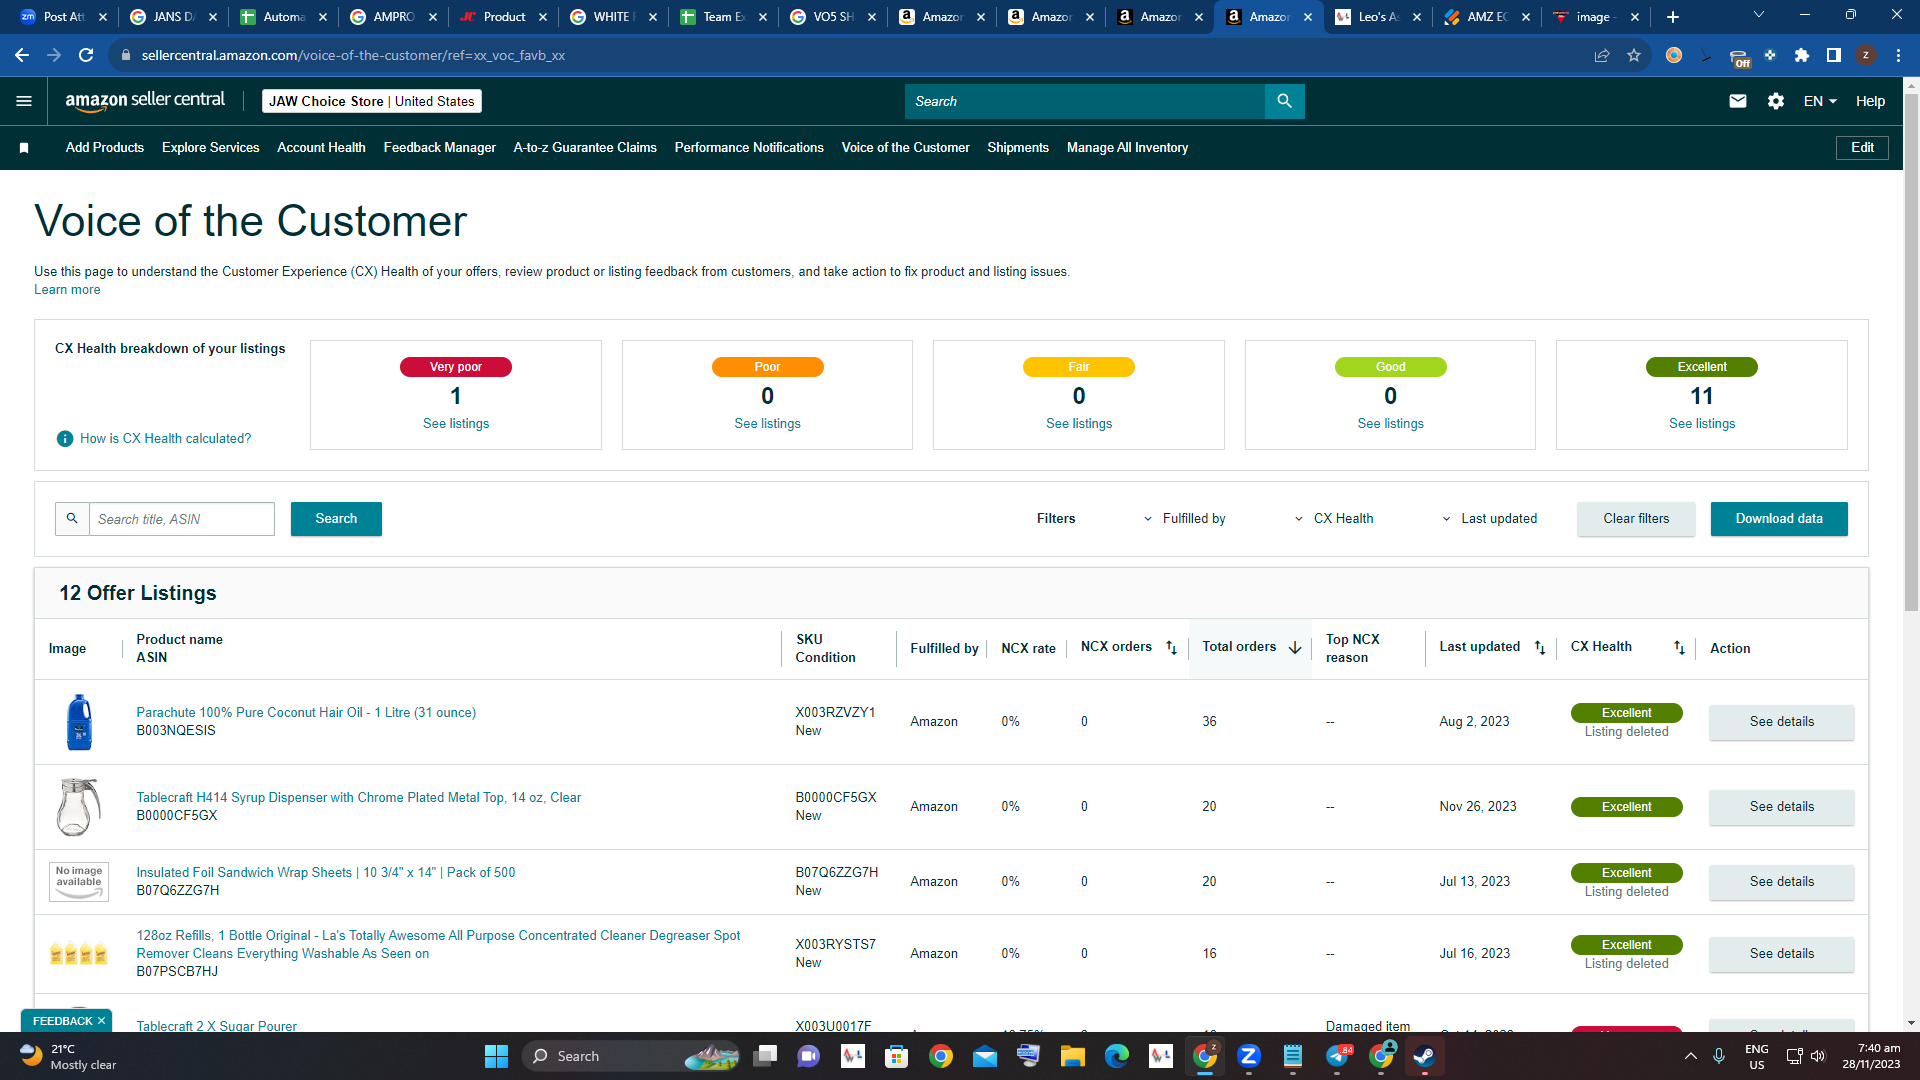Viewport: 1920px width, 1080px height.
Task: Click the Search title, ASIN input field
Action: (181, 519)
